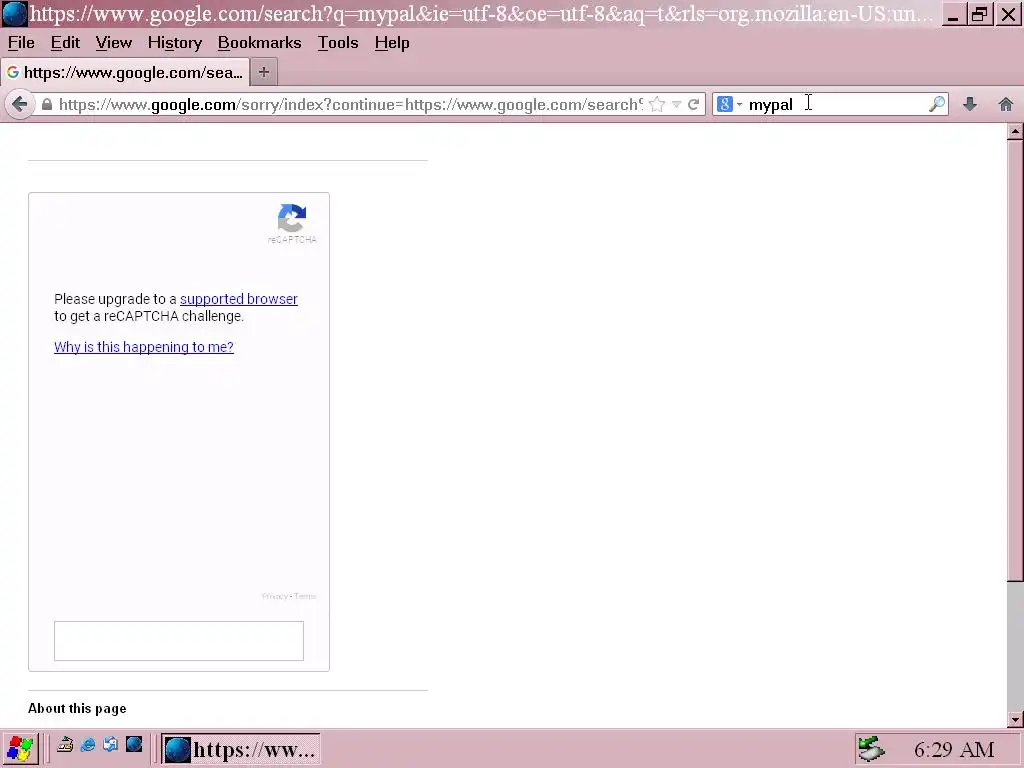Select the 'https://ww...' taskbar button
1024x768 pixels.
click(x=240, y=749)
